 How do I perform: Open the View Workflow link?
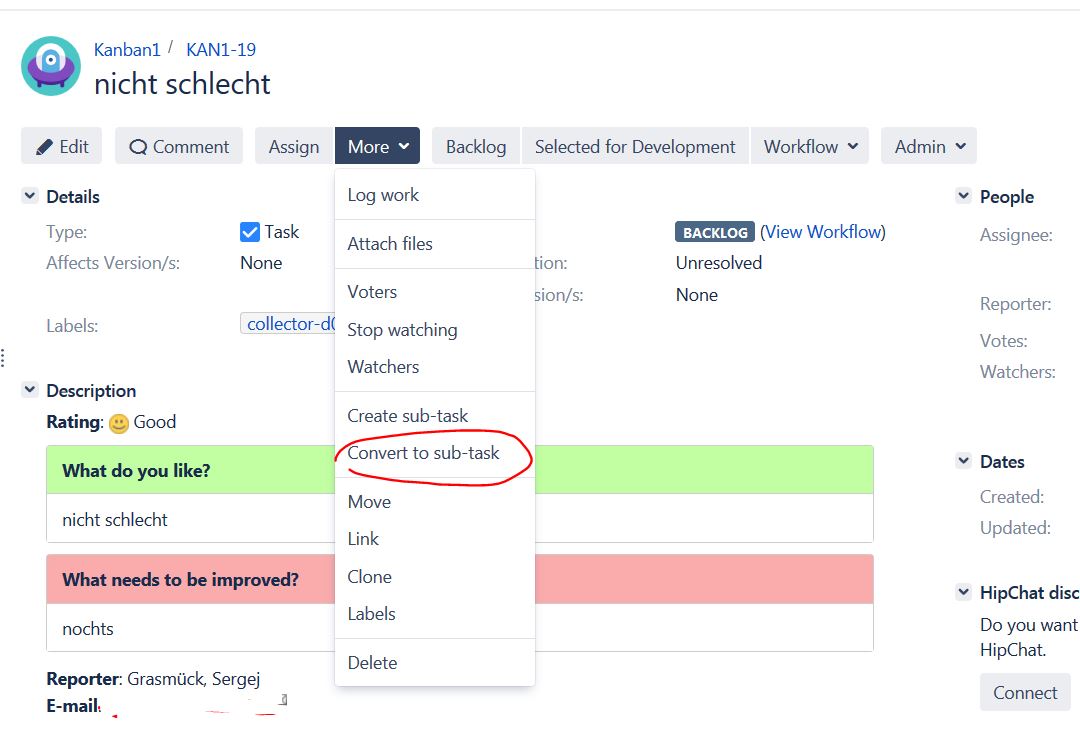[x=823, y=232]
